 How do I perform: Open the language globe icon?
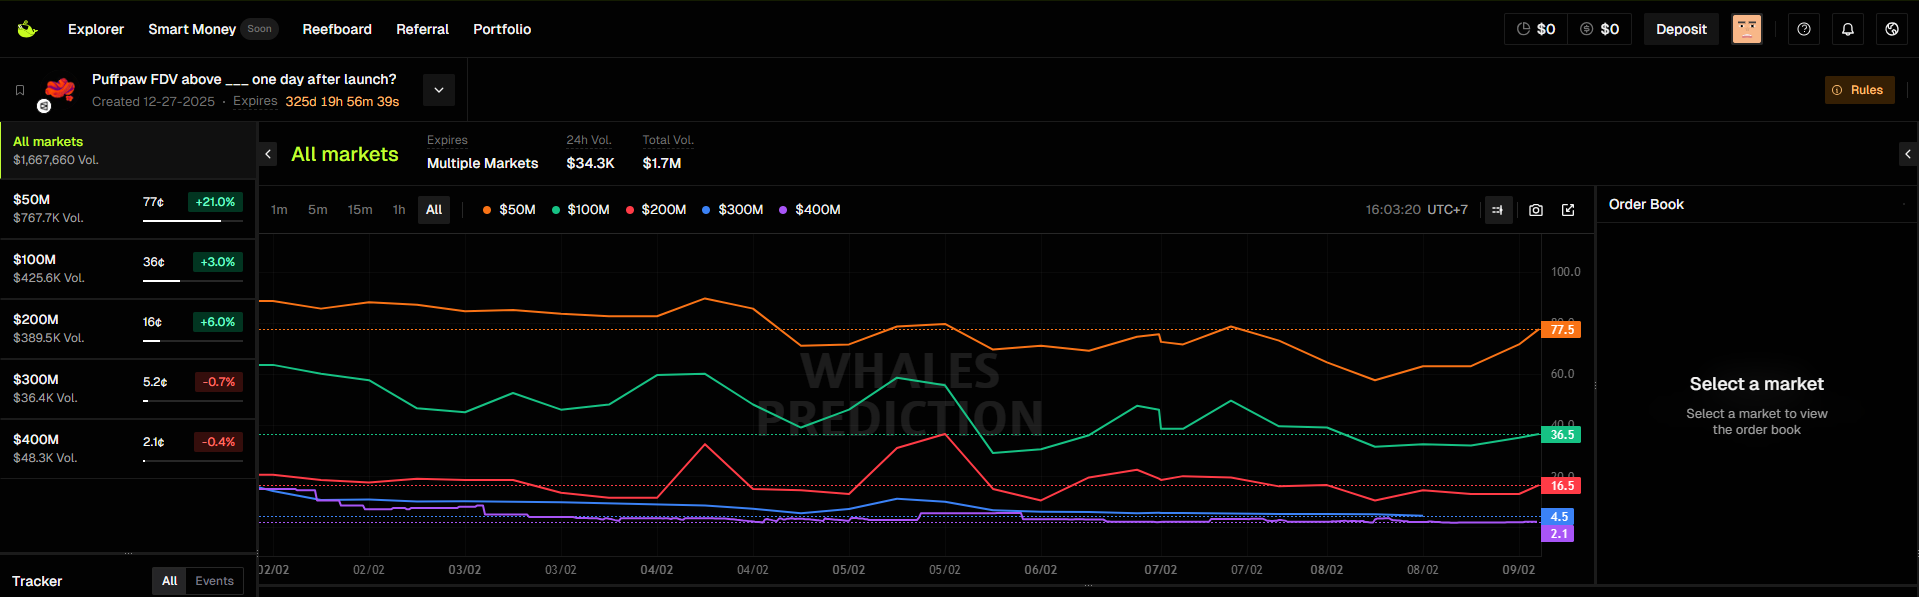pos(1892,29)
